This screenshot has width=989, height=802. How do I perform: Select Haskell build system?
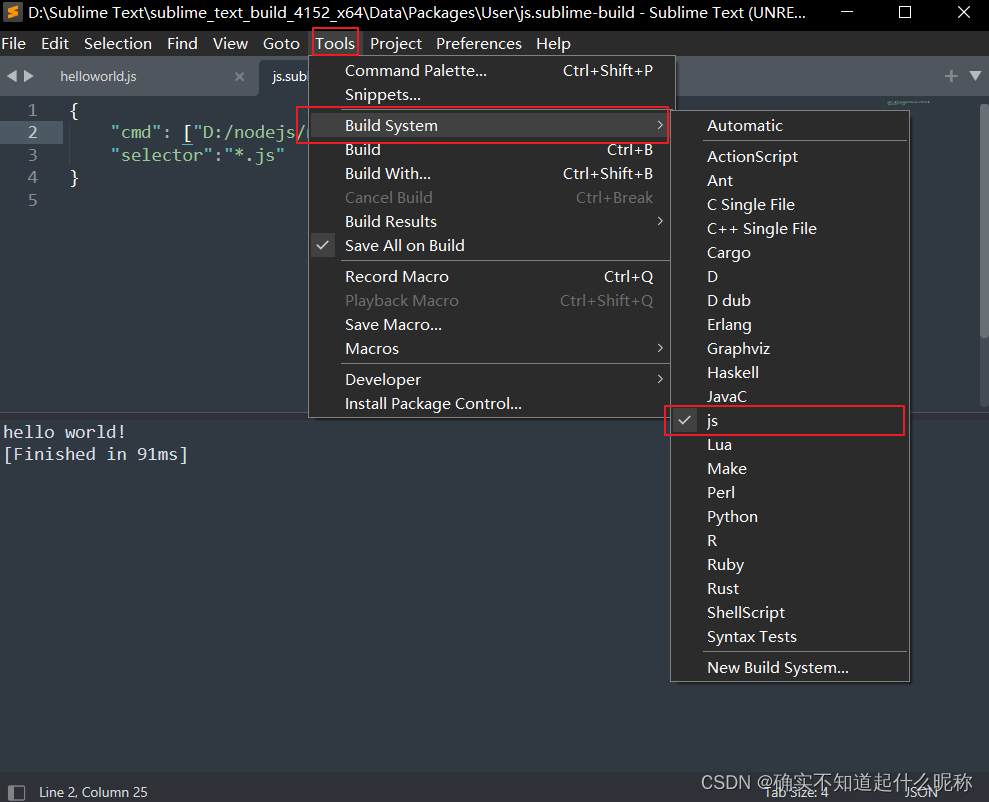pyautogui.click(x=790, y=373)
